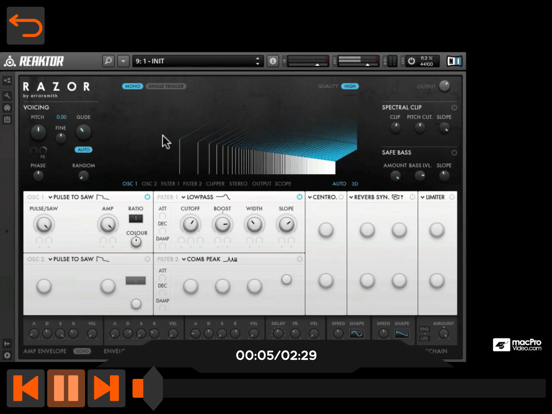Click the OSC 1 COLOUR knob
Screen dimensions: 552x414
[136, 242]
